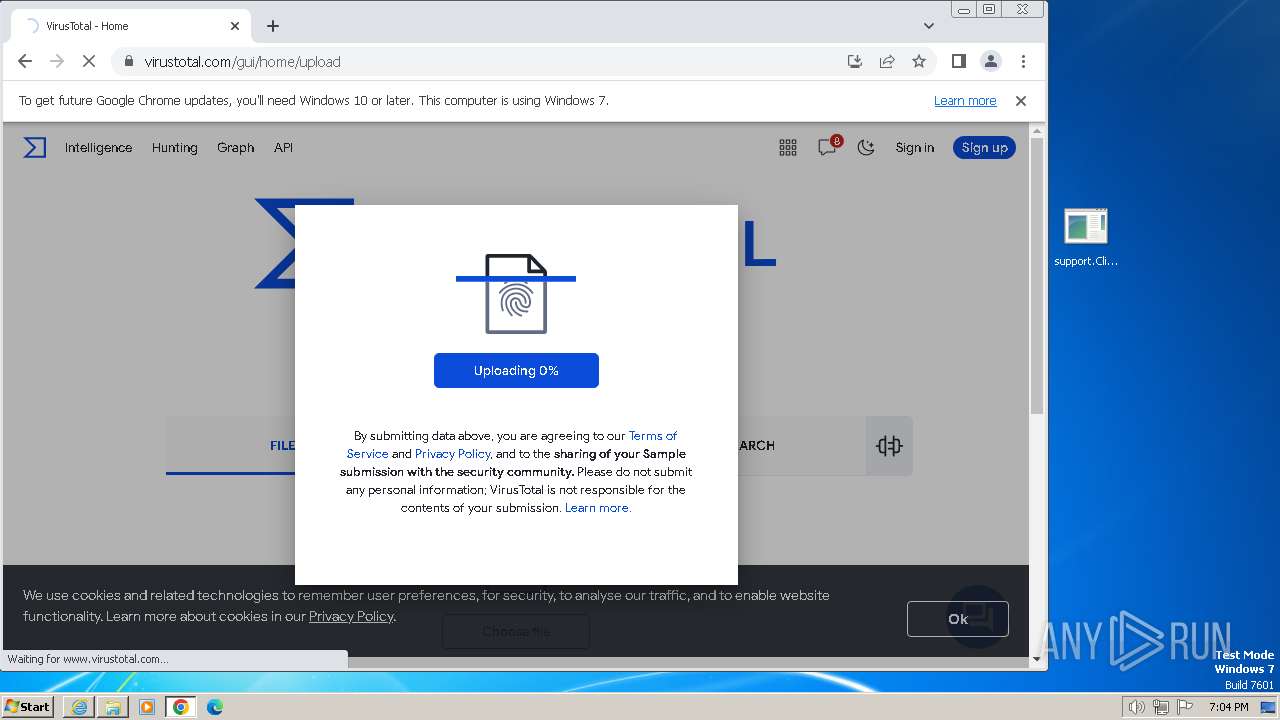
Task: Click Chrome's back arrow
Action: coord(25,61)
